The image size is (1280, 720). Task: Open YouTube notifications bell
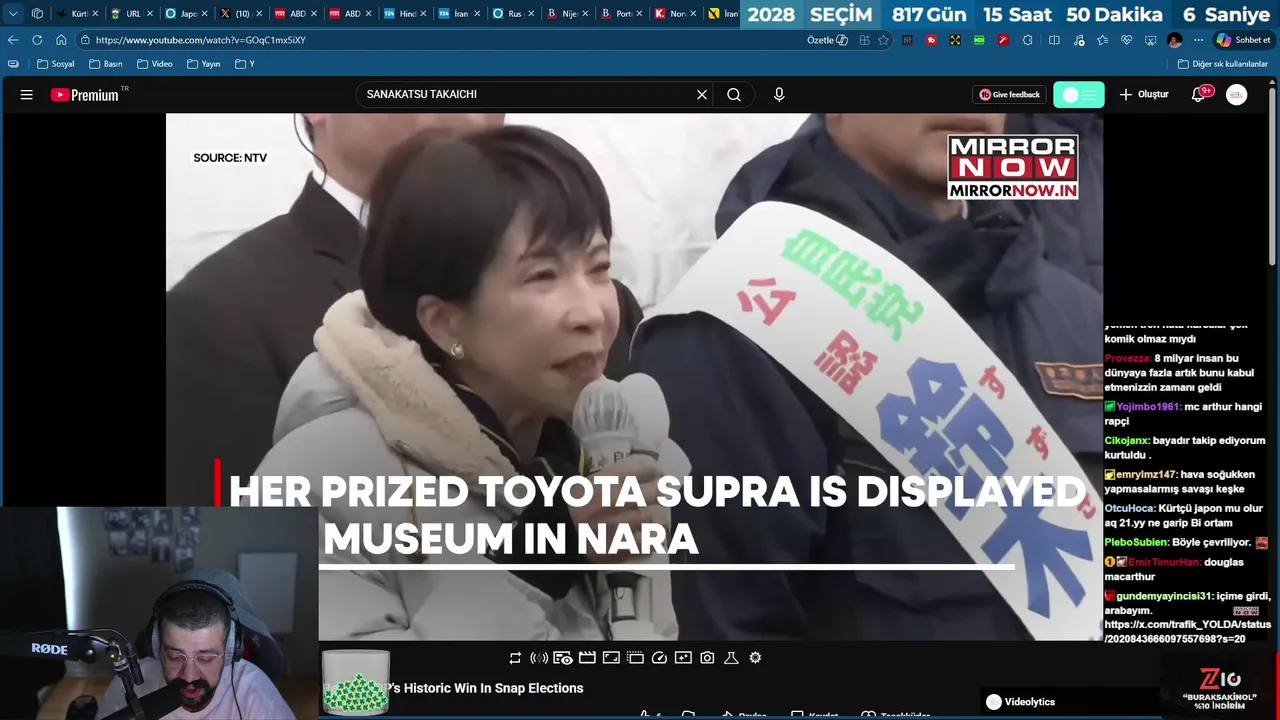click(x=1199, y=94)
